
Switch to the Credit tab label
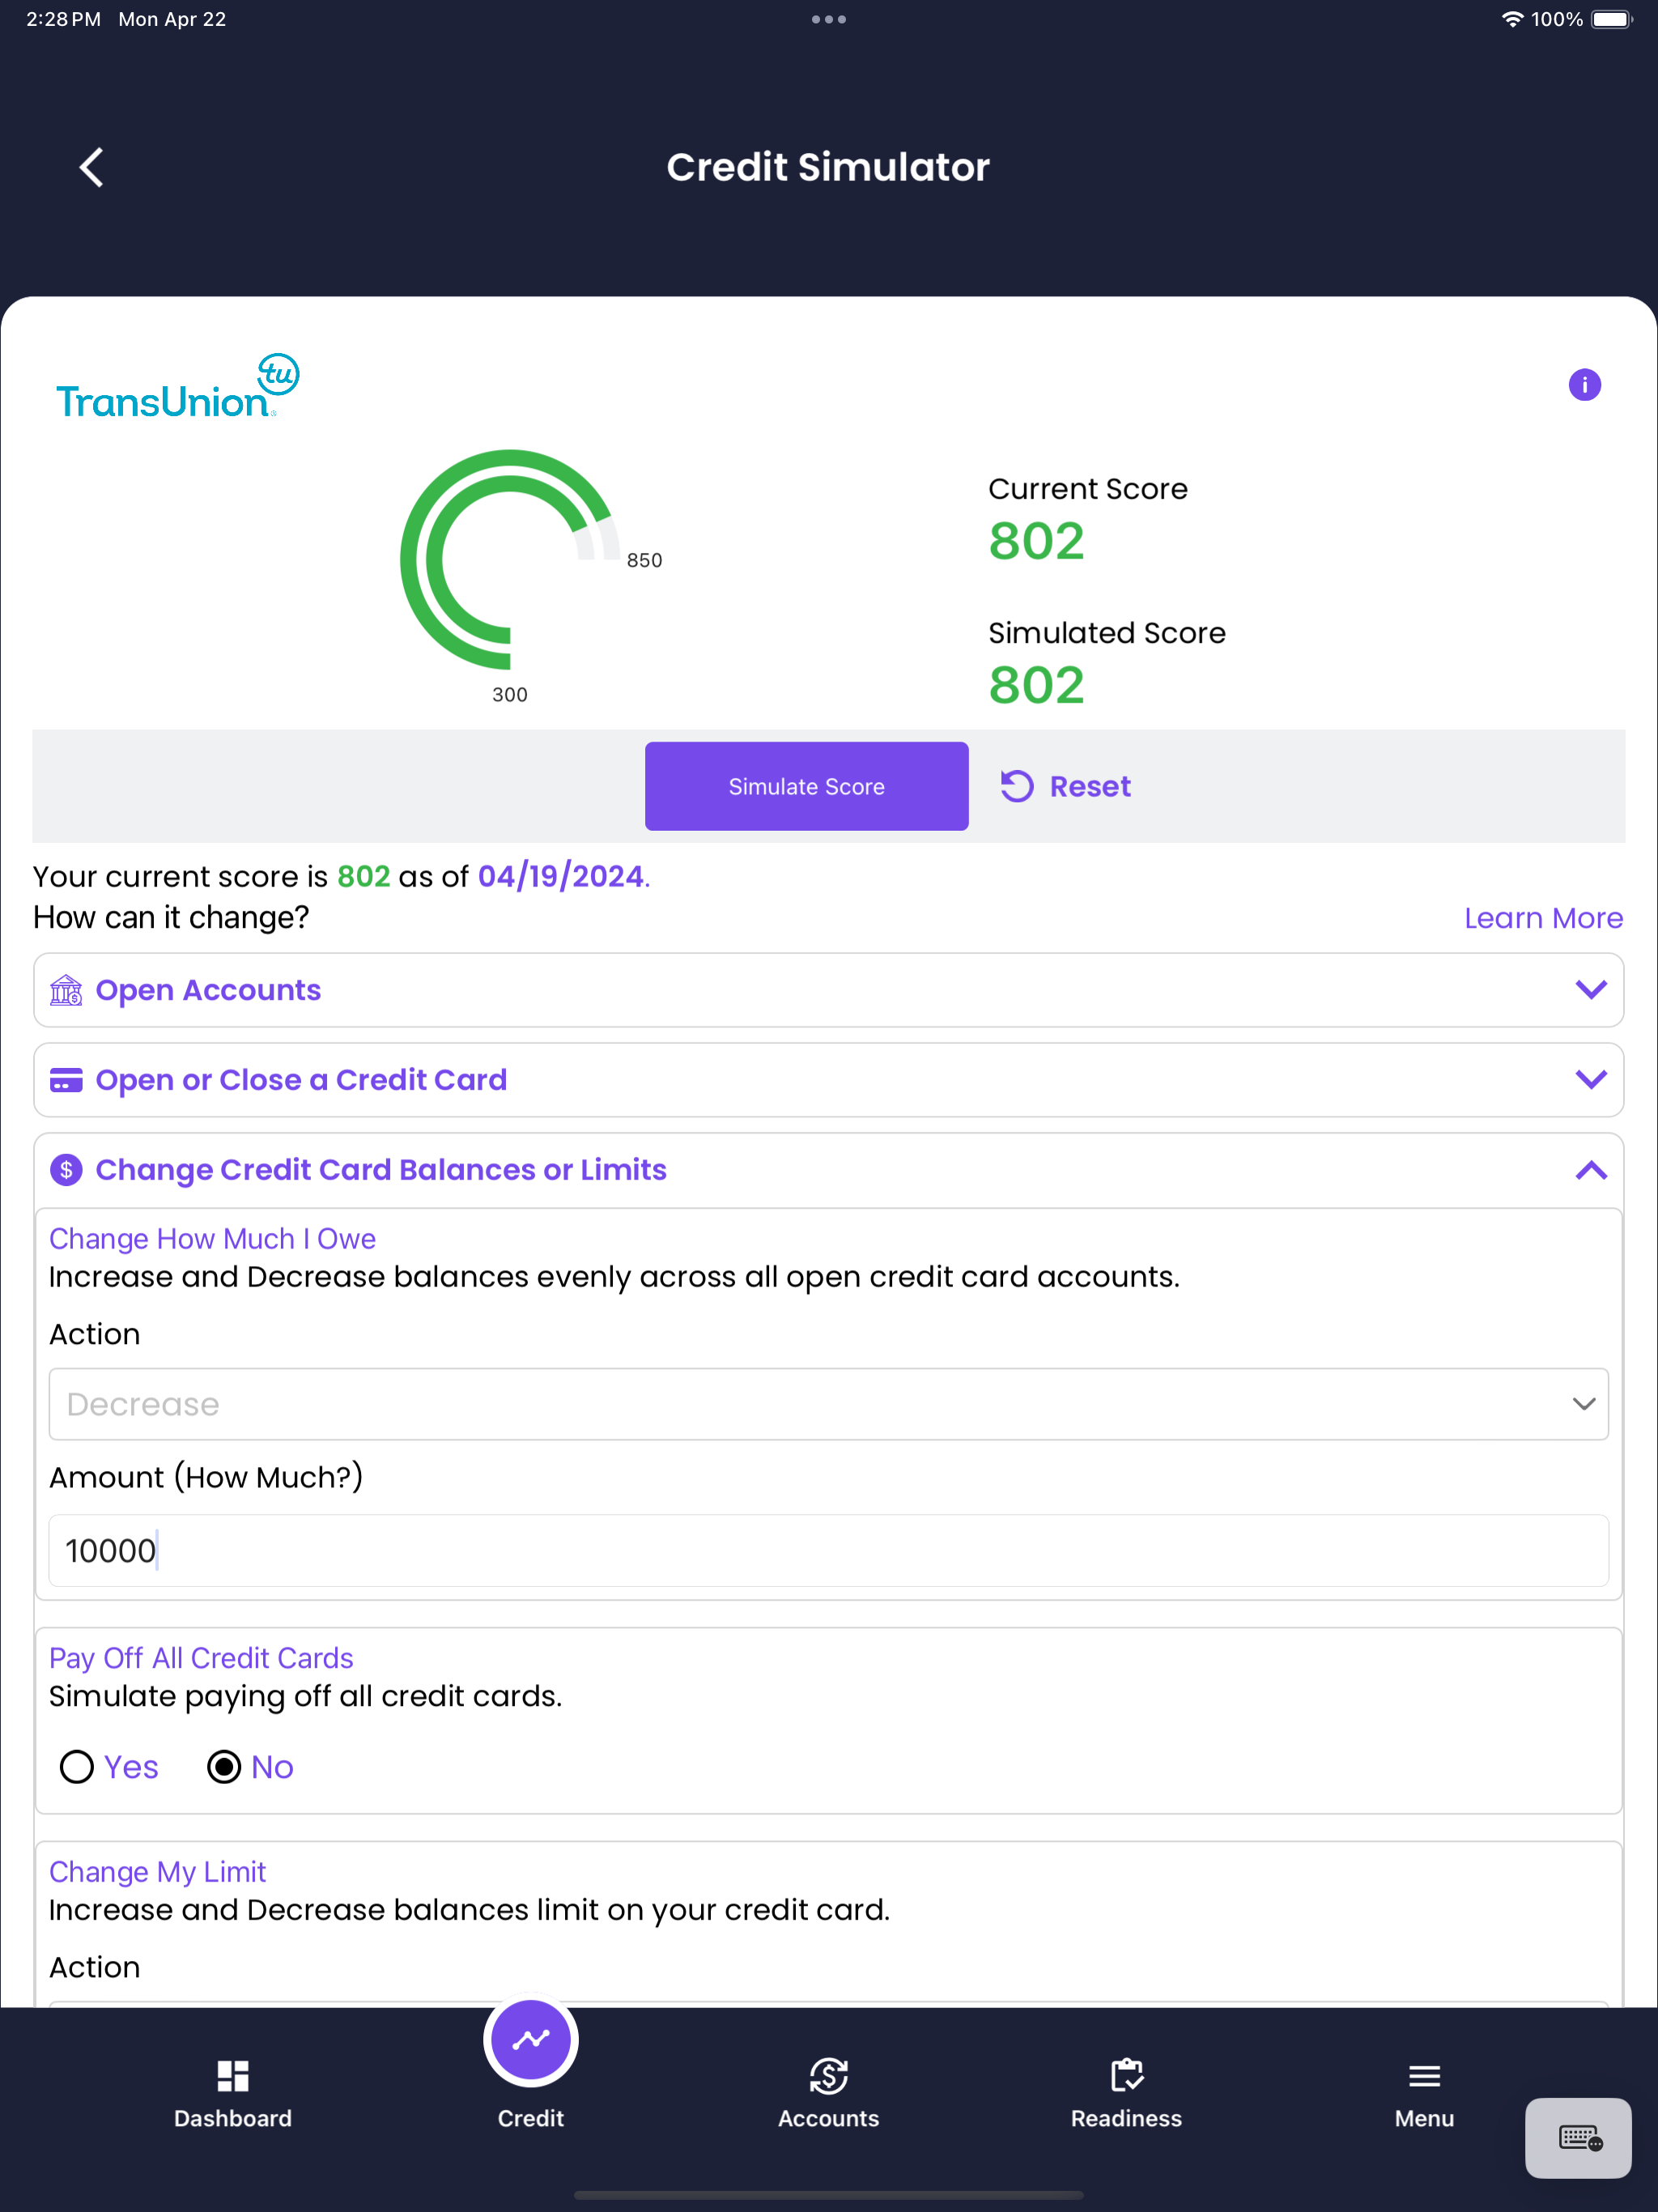pyautogui.click(x=531, y=2118)
